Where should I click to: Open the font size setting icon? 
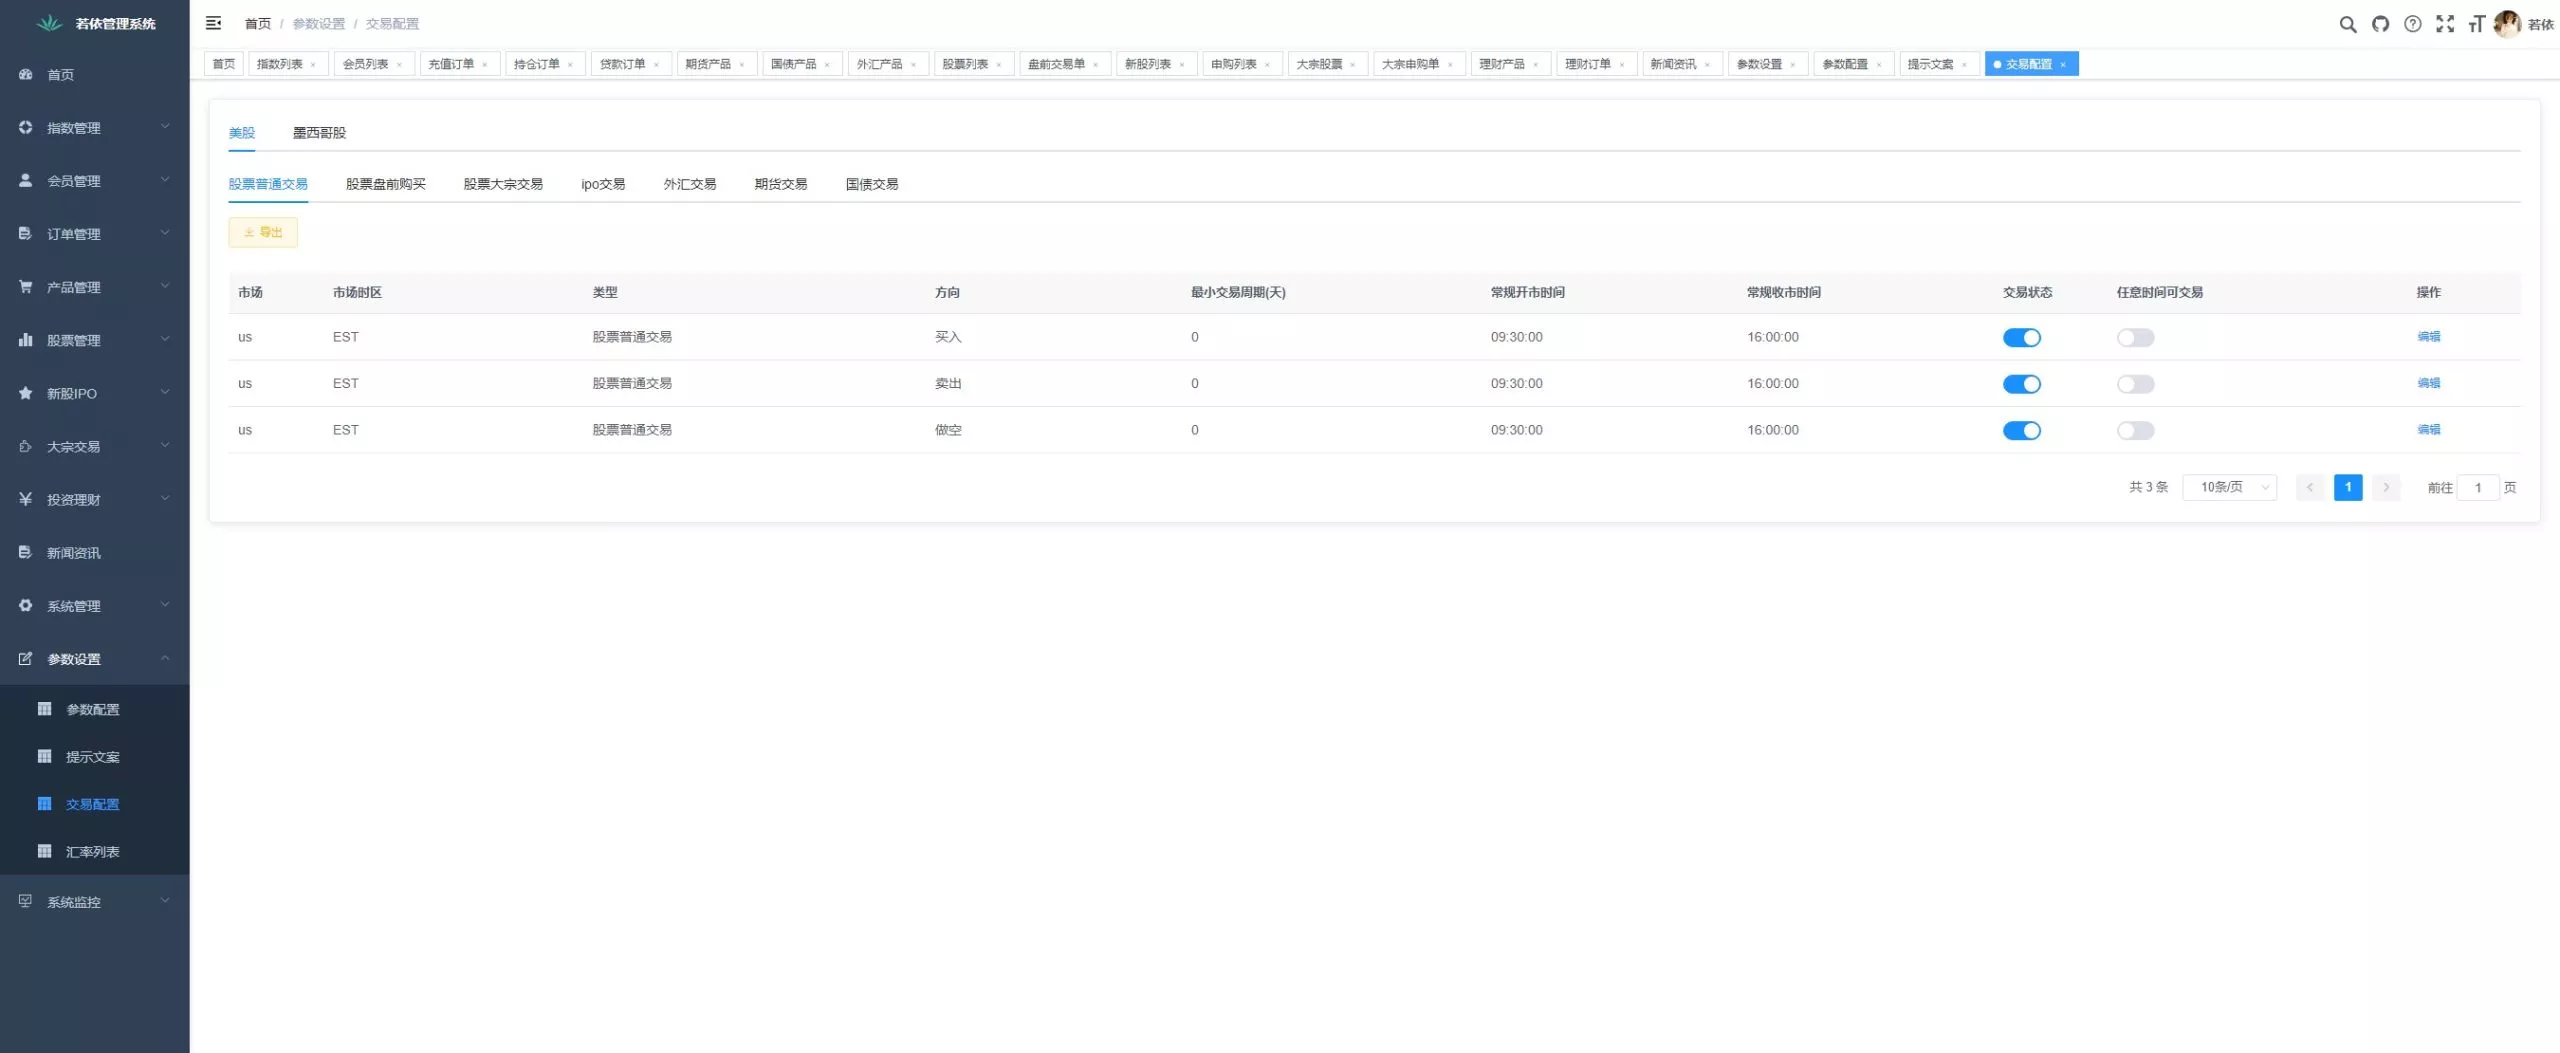(x=2476, y=24)
